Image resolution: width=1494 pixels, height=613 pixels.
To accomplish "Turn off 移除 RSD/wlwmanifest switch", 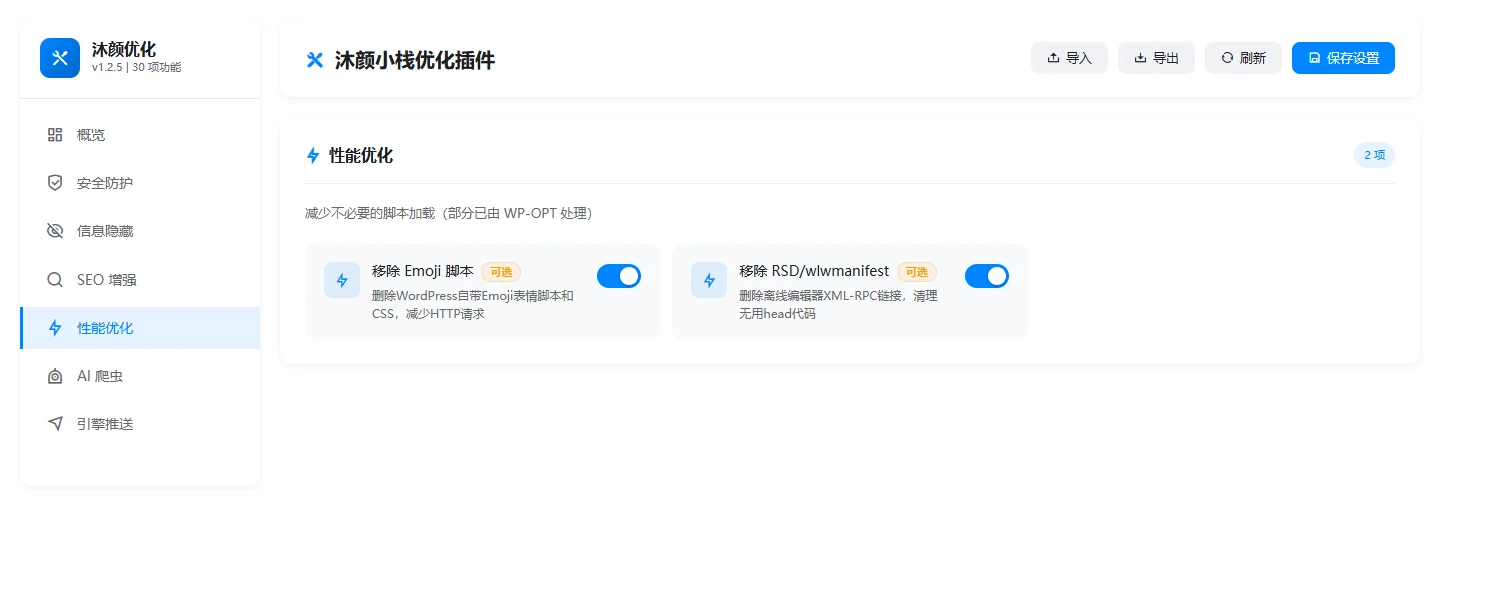I will 986,276.
